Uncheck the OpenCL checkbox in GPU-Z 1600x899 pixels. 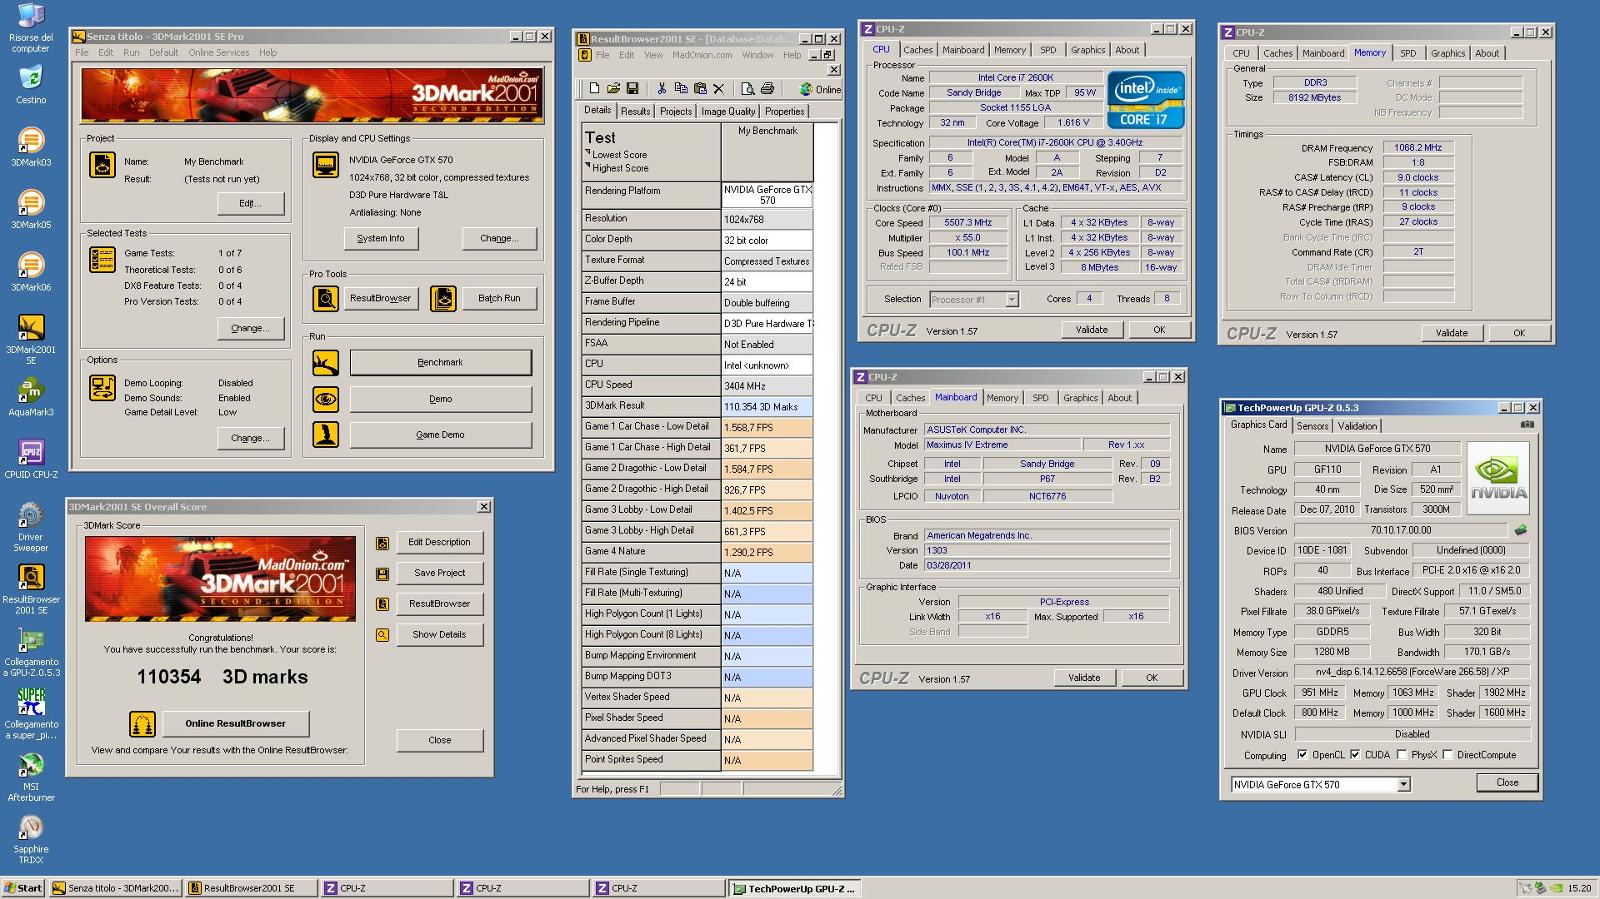[1302, 755]
